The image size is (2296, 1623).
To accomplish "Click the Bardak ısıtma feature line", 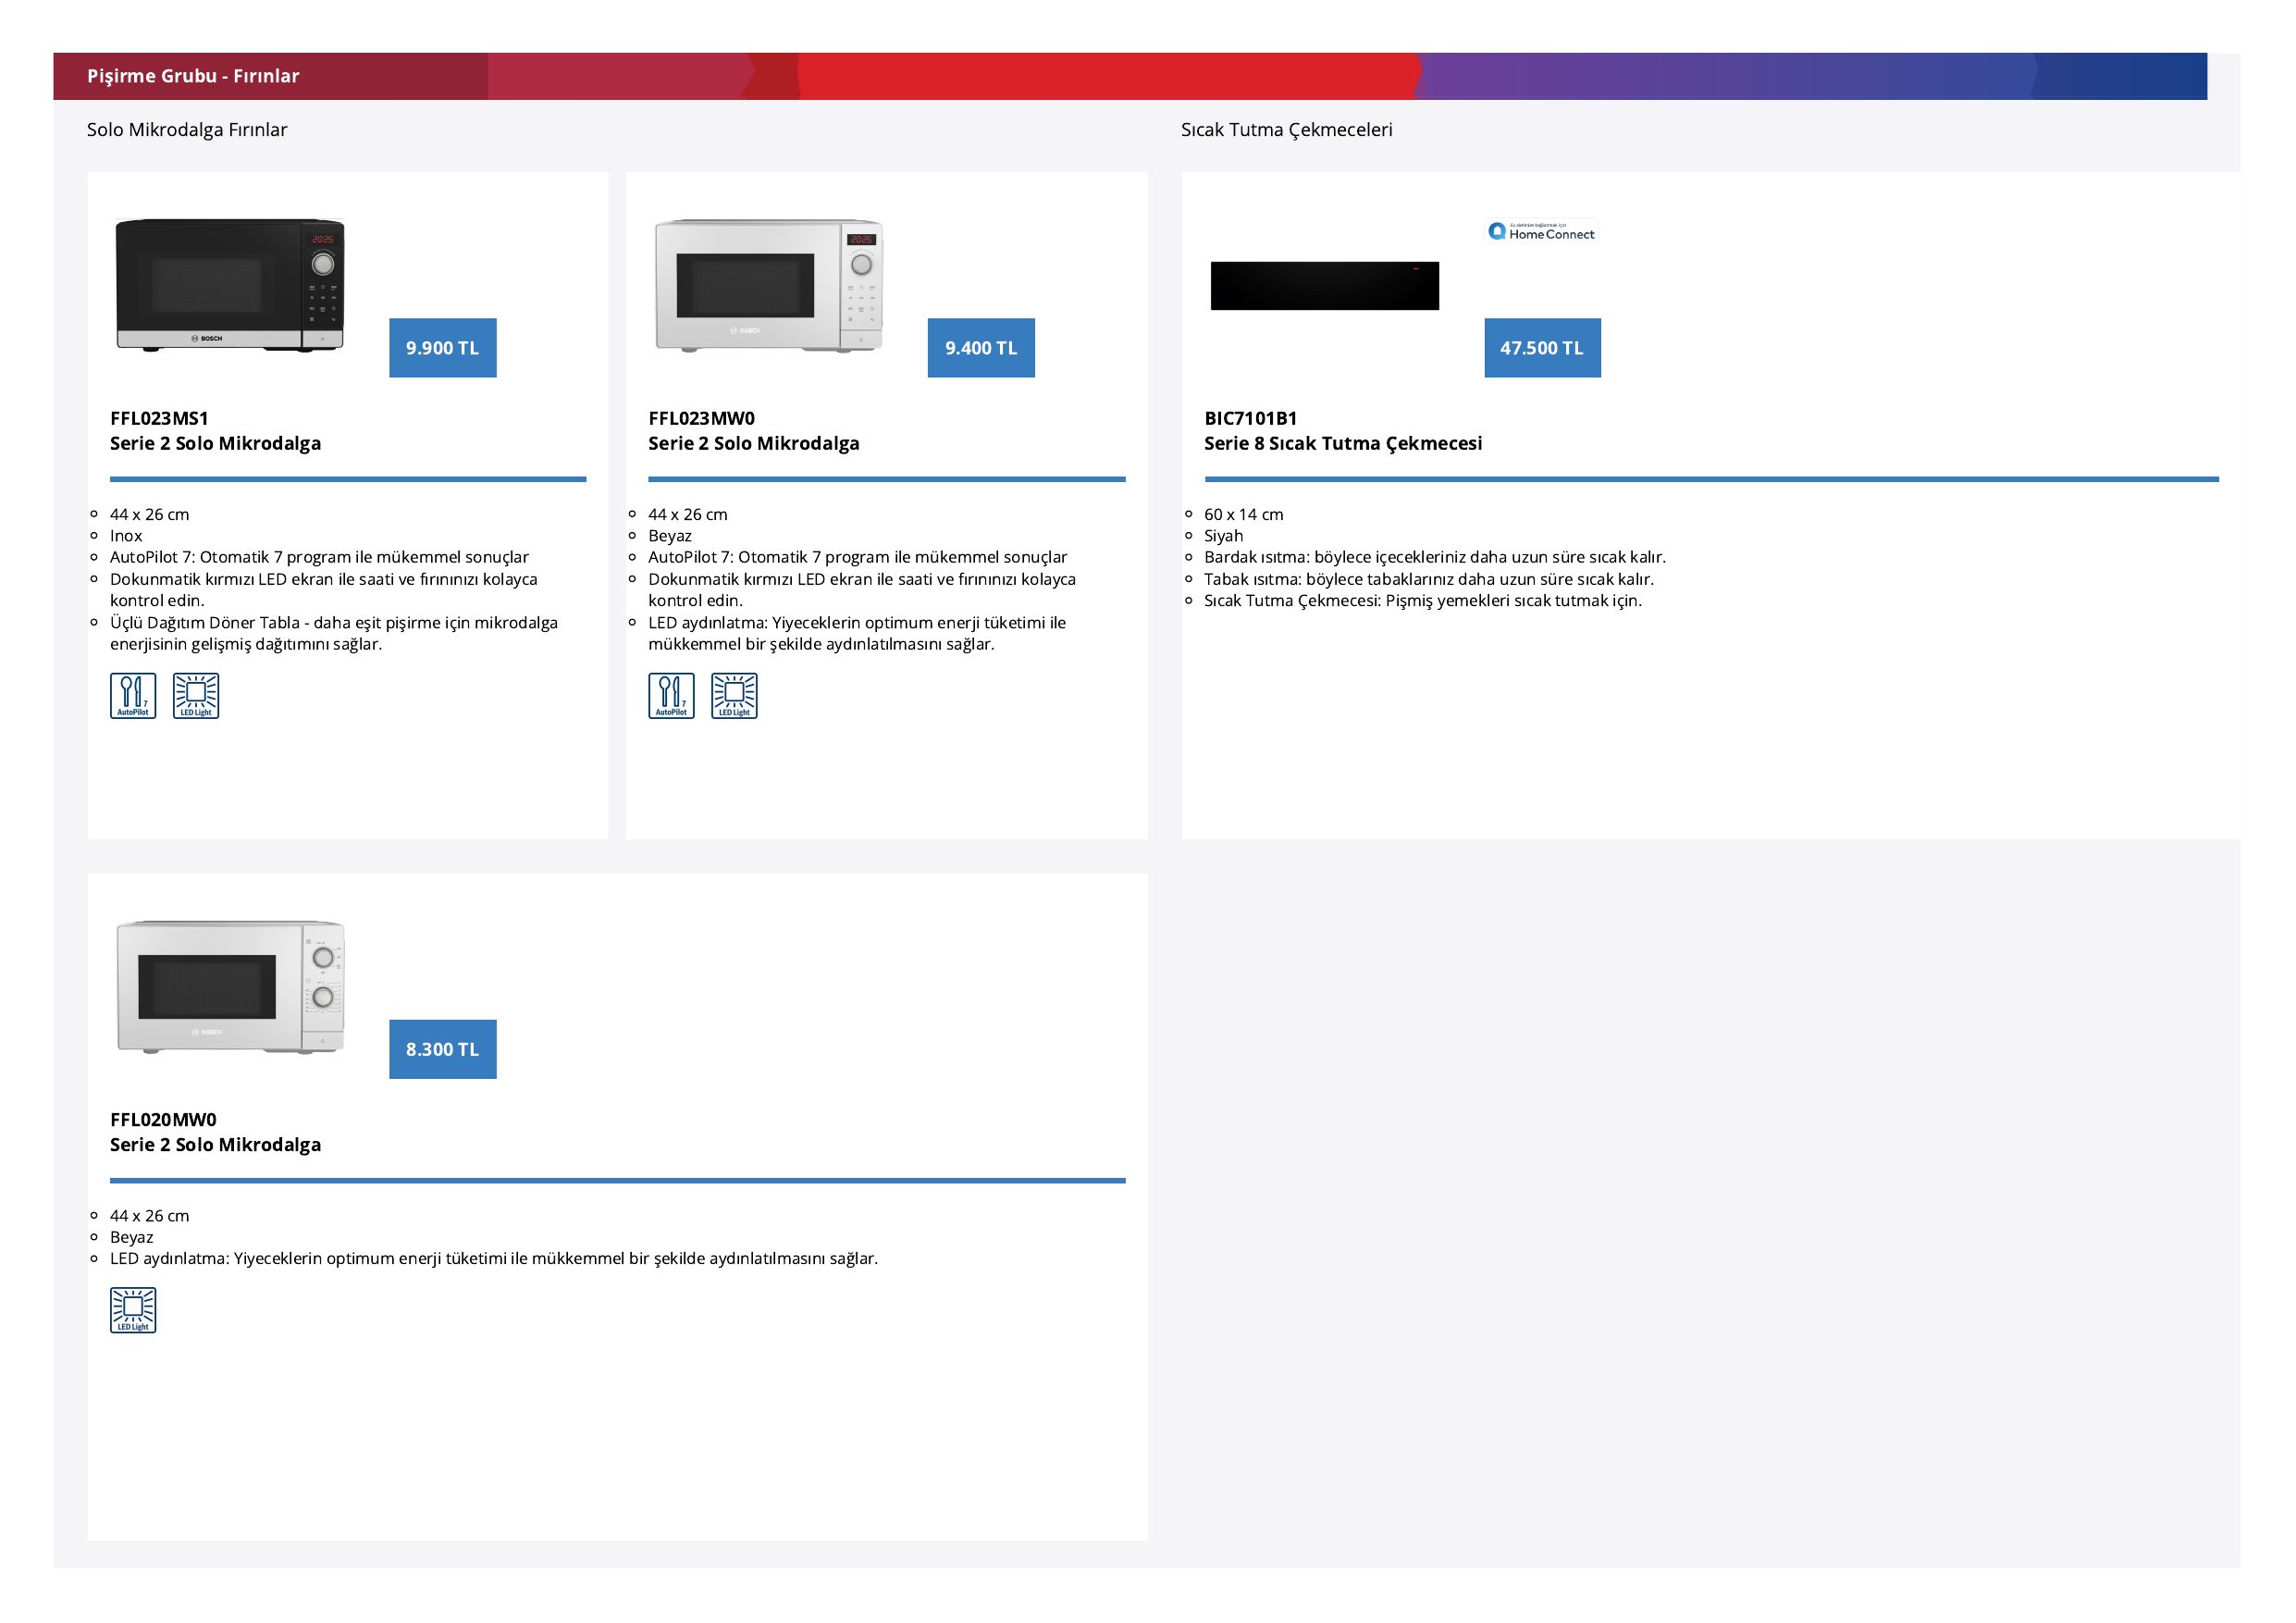I will (x=1434, y=557).
